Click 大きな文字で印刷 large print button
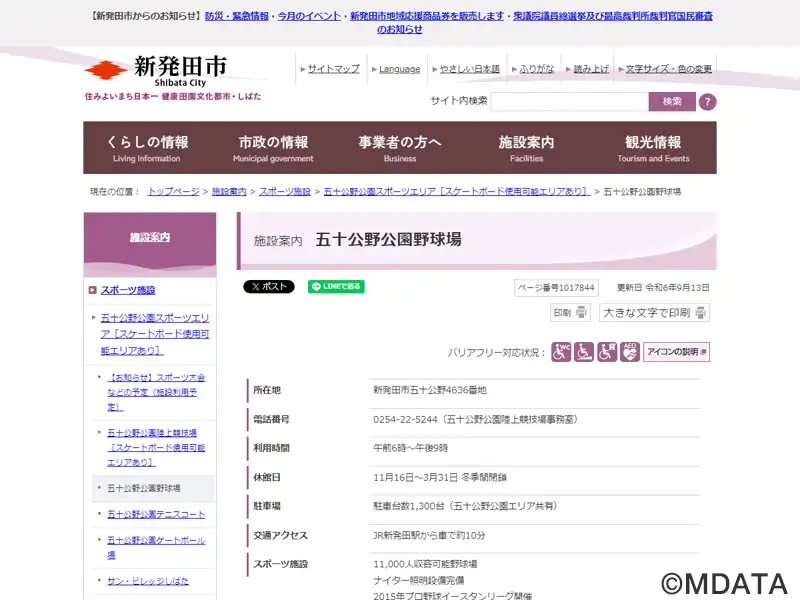This screenshot has height=600, width=800. pos(654,313)
